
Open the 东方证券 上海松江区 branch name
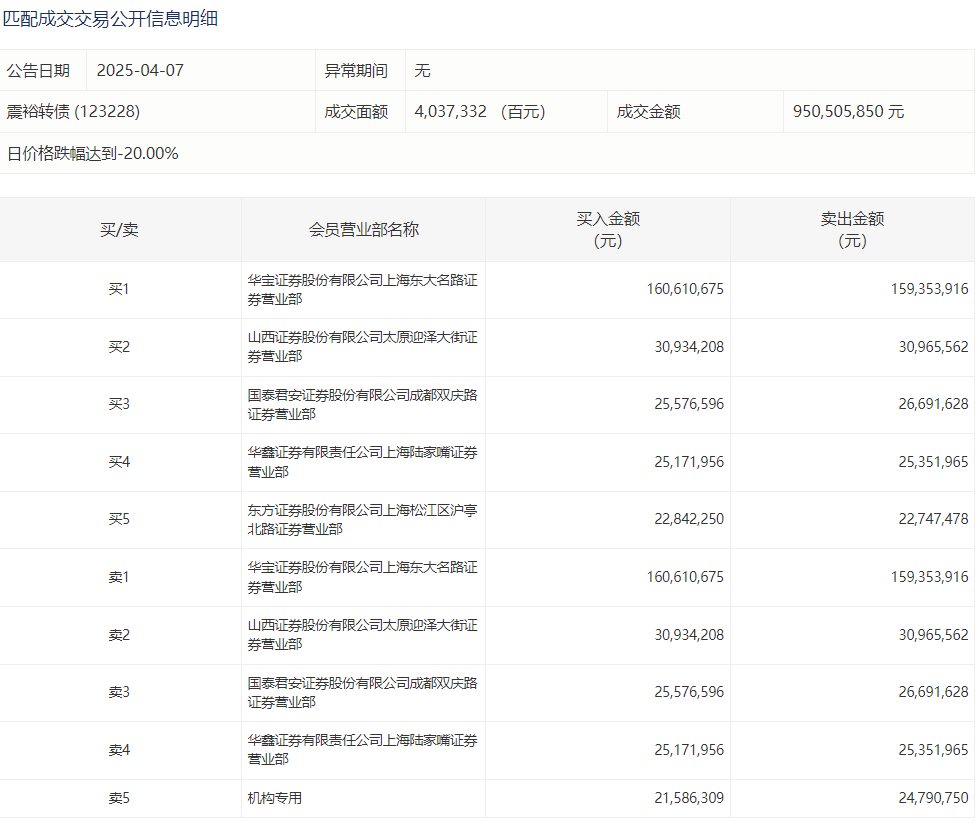[x=362, y=520]
